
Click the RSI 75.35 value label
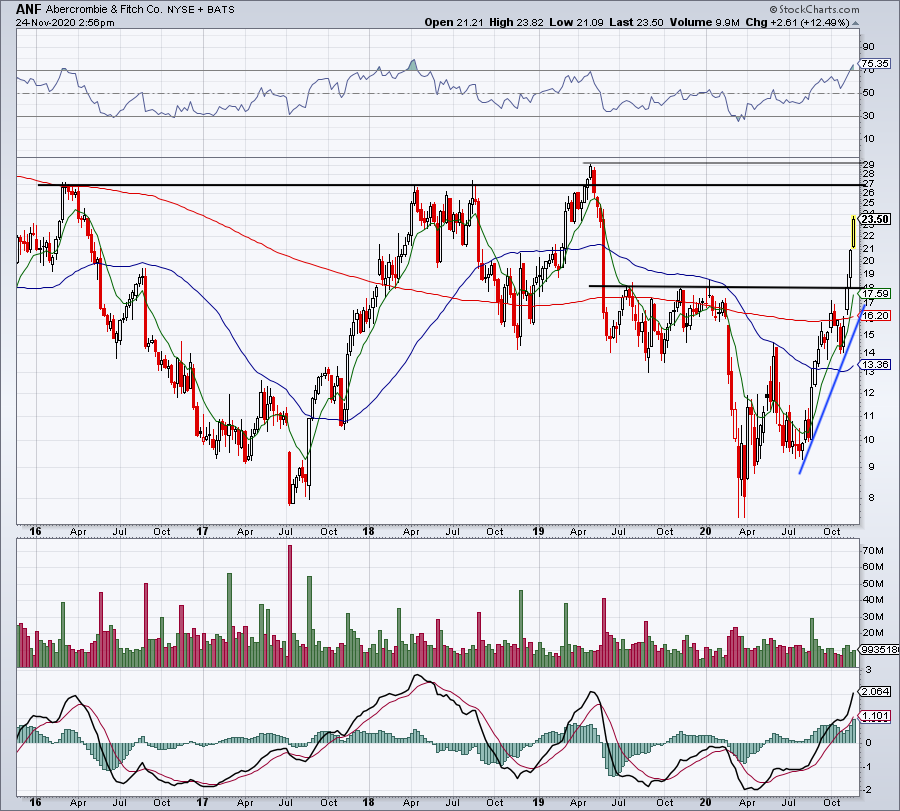click(875, 64)
